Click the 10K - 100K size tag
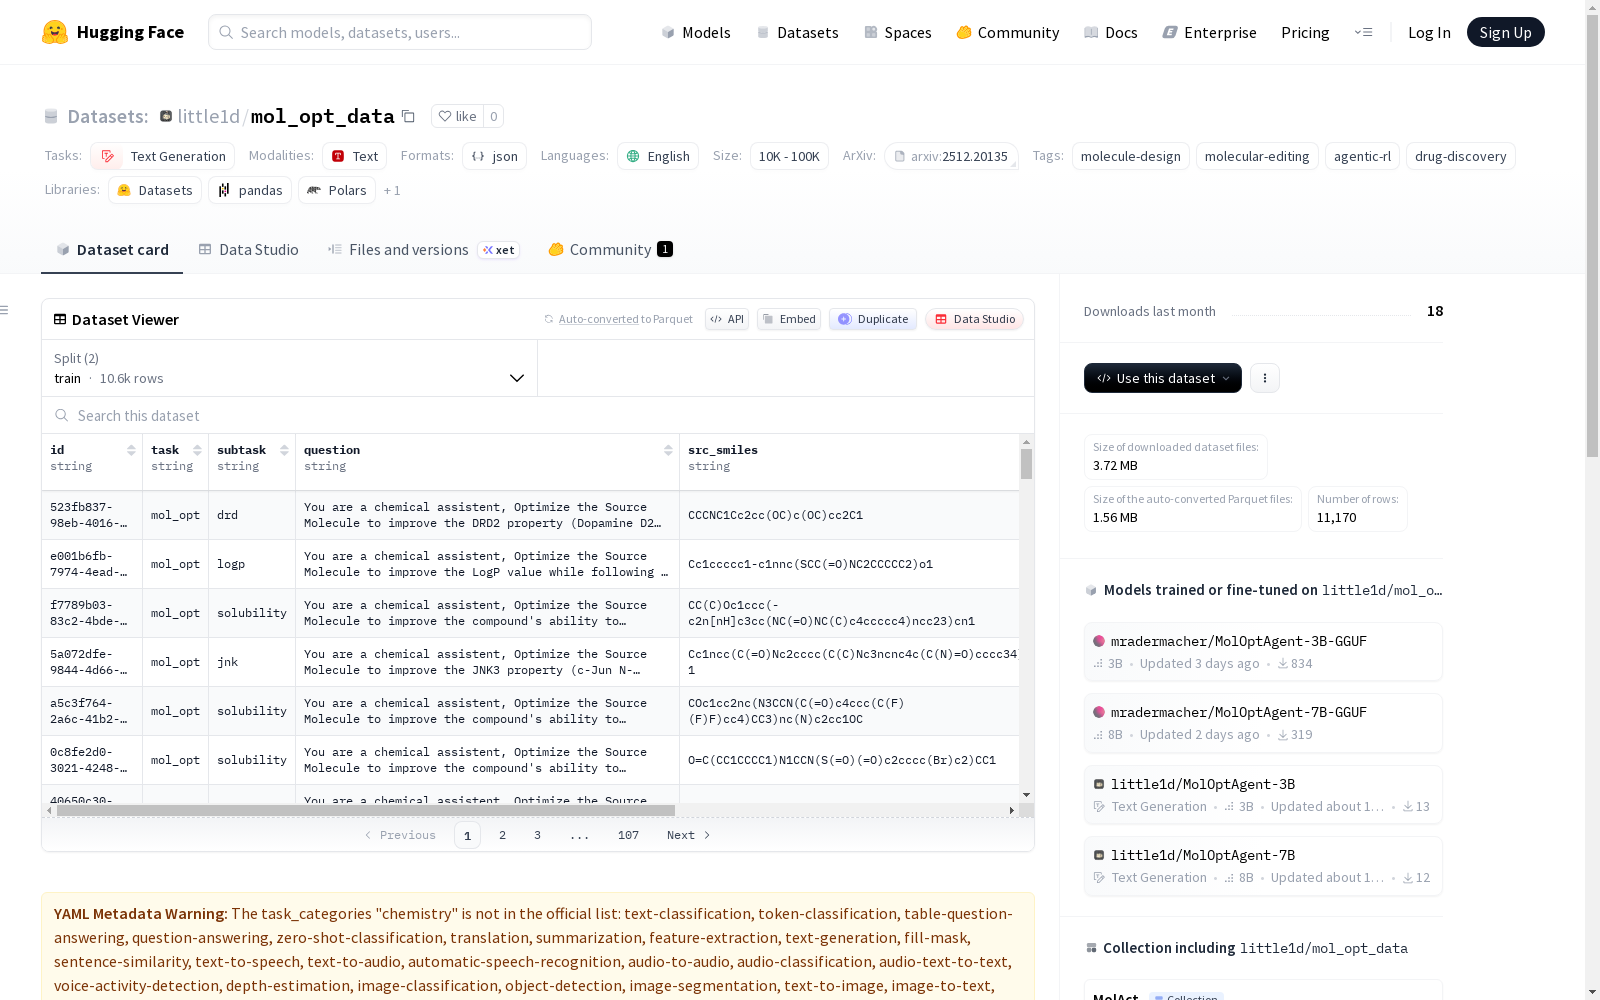The height and width of the screenshot is (1000, 1600). 789,156
